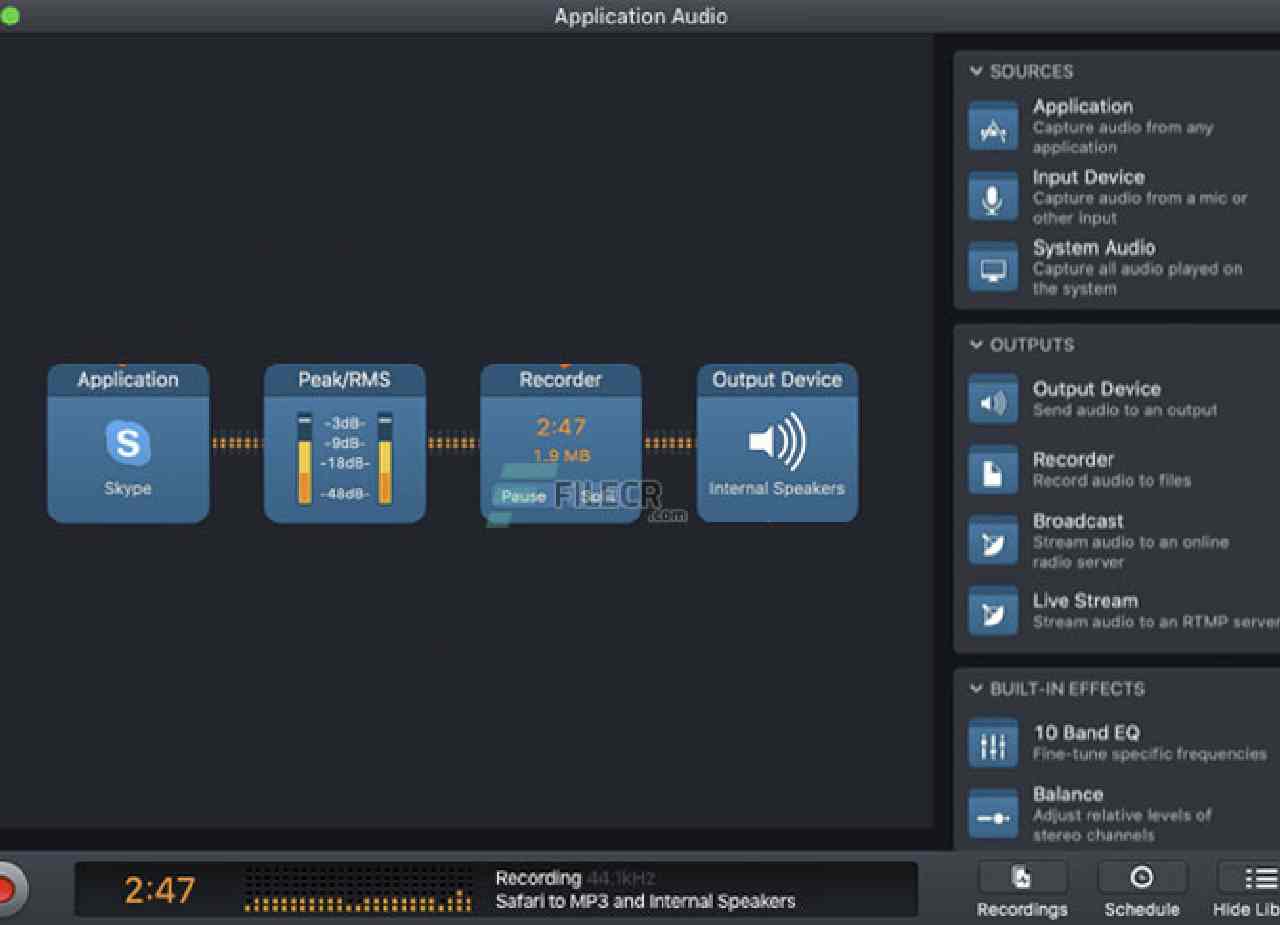Click the -48dB meter scale label
The image size is (1280, 925).
tap(345, 494)
